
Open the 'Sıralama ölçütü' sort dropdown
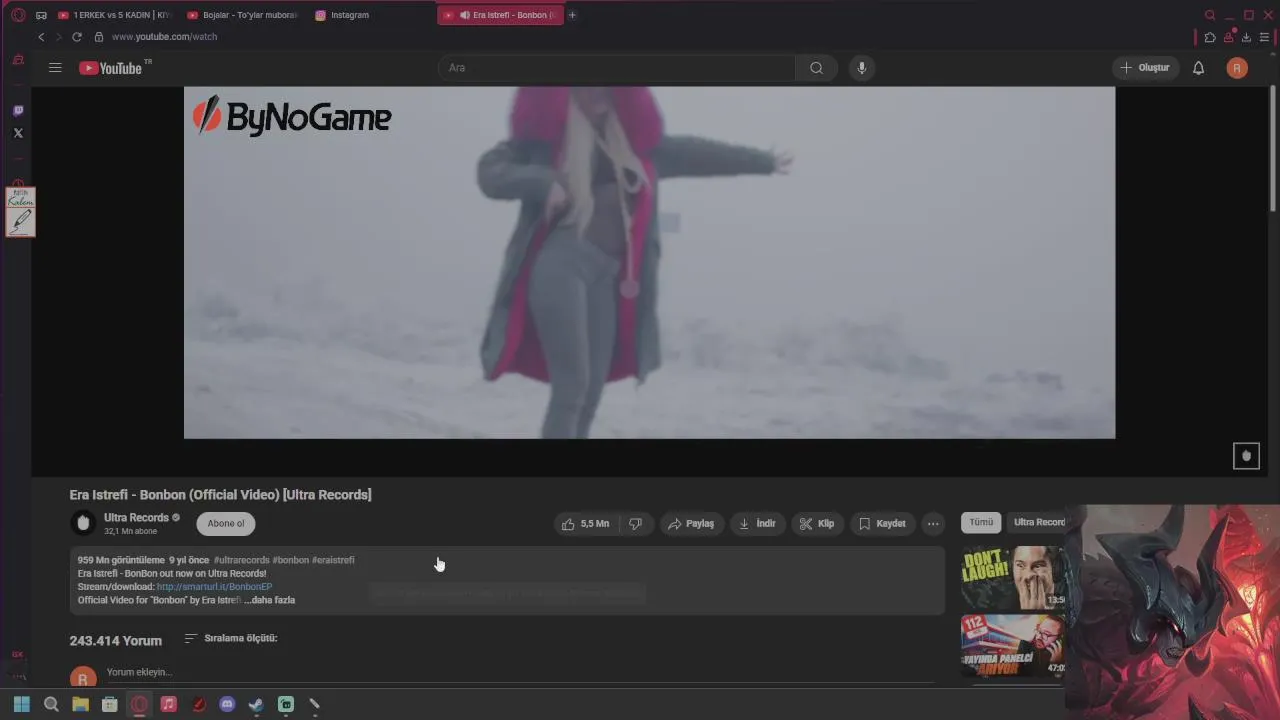(231, 638)
